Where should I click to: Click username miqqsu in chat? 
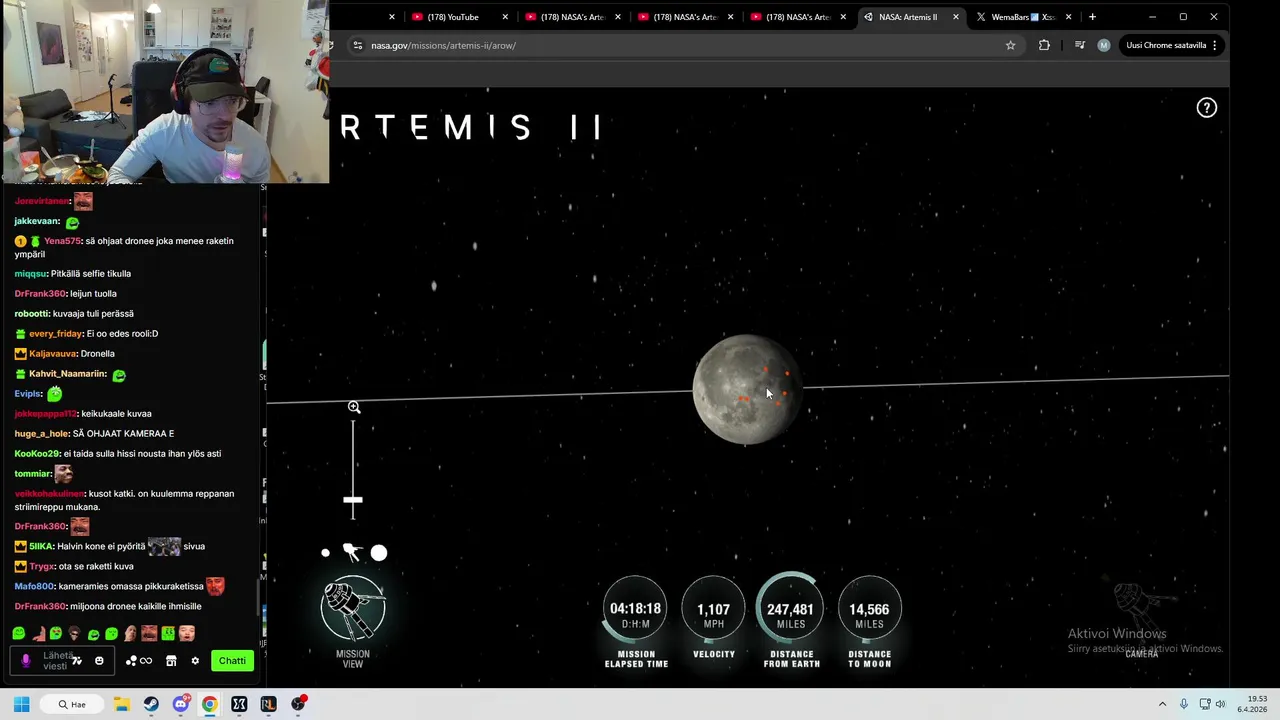click(30, 274)
